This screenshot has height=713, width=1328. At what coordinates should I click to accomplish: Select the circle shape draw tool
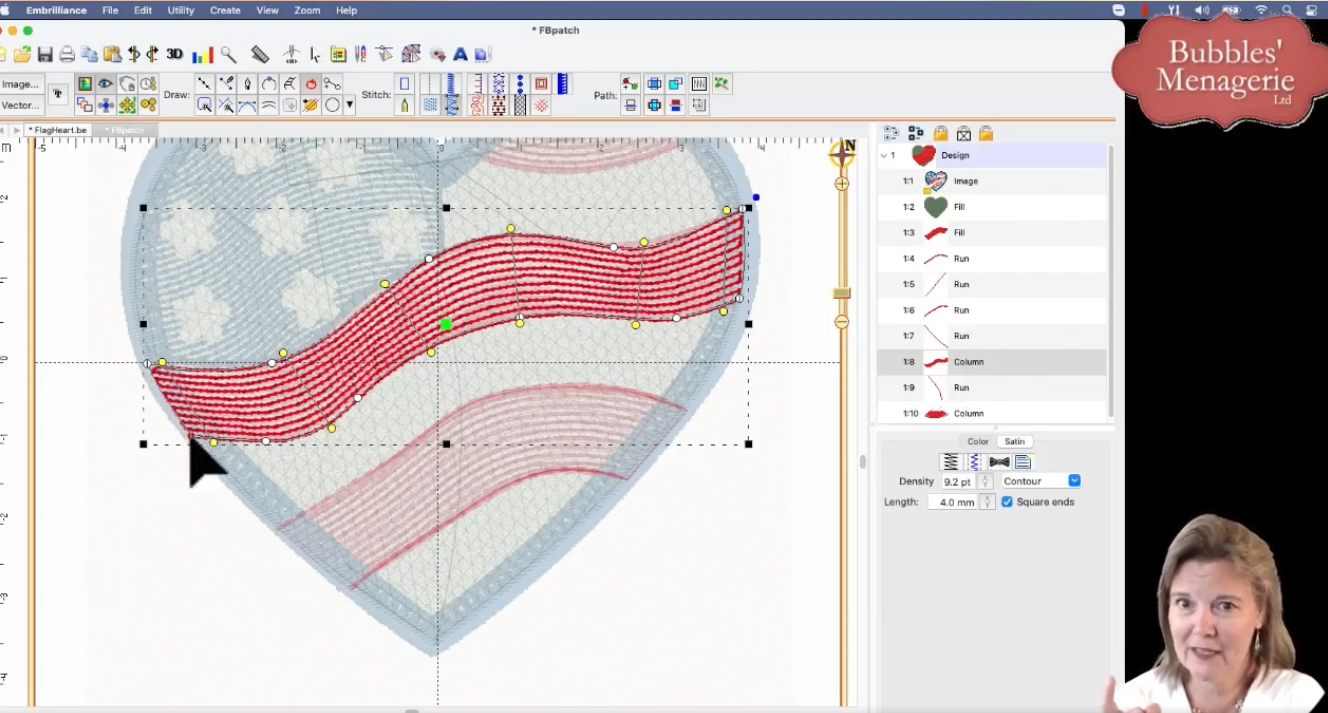click(x=331, y=105)
